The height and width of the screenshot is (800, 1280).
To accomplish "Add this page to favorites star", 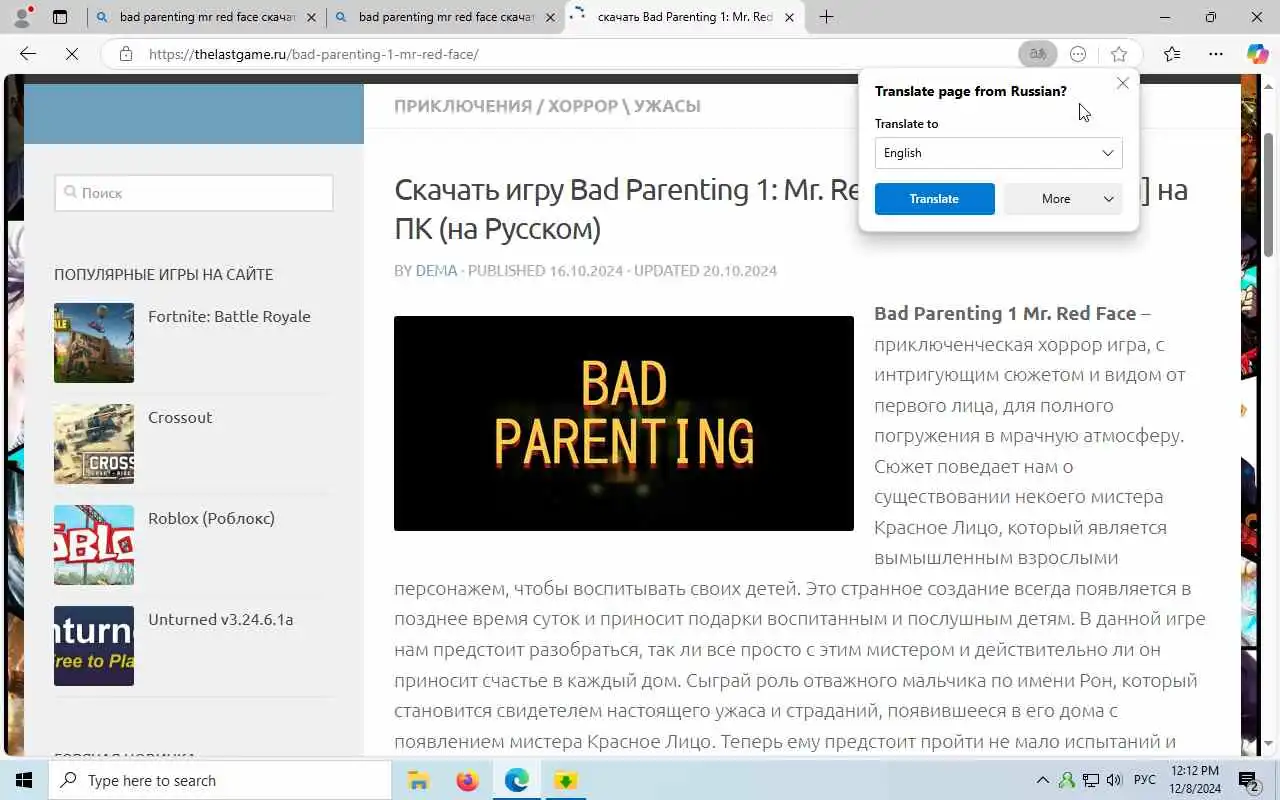I will tap(1118, 54).
